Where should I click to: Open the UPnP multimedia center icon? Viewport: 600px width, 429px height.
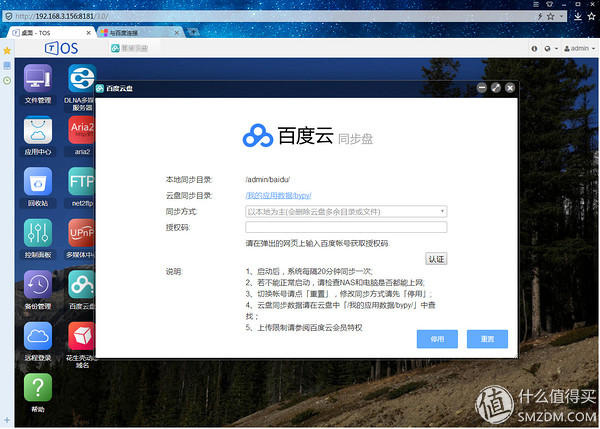[82, 233]
